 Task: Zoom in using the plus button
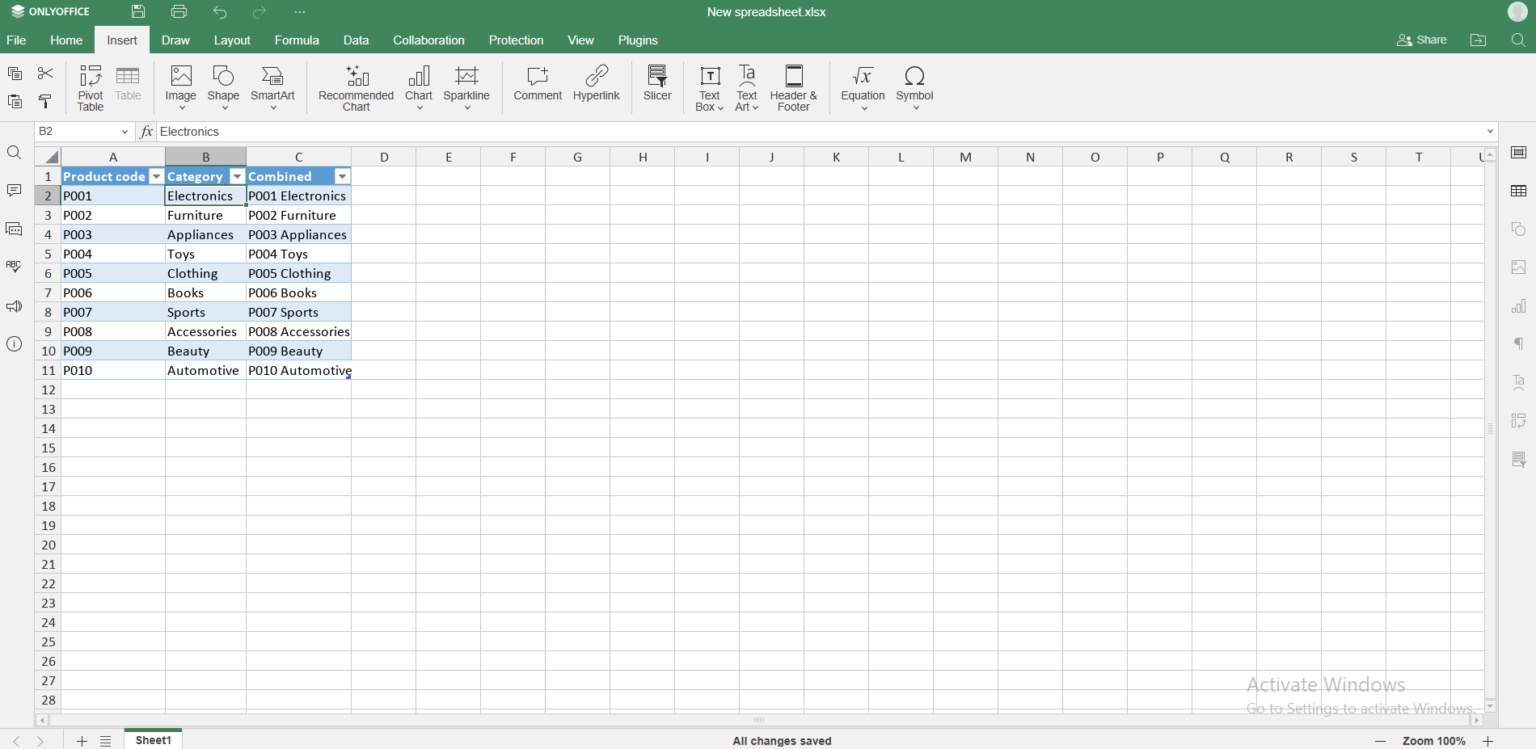(x=1487, y=741)
